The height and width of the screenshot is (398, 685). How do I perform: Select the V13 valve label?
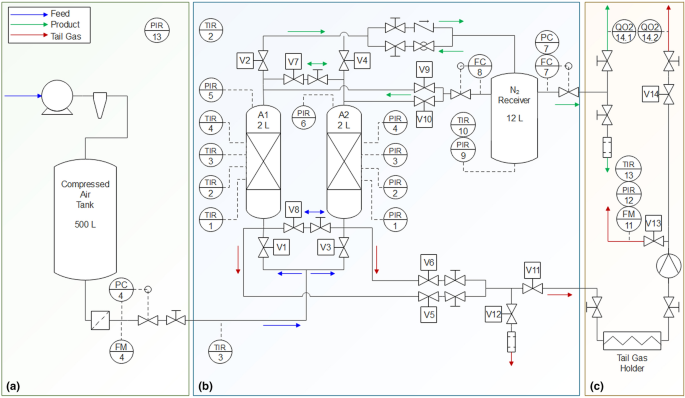pos(654,223)
